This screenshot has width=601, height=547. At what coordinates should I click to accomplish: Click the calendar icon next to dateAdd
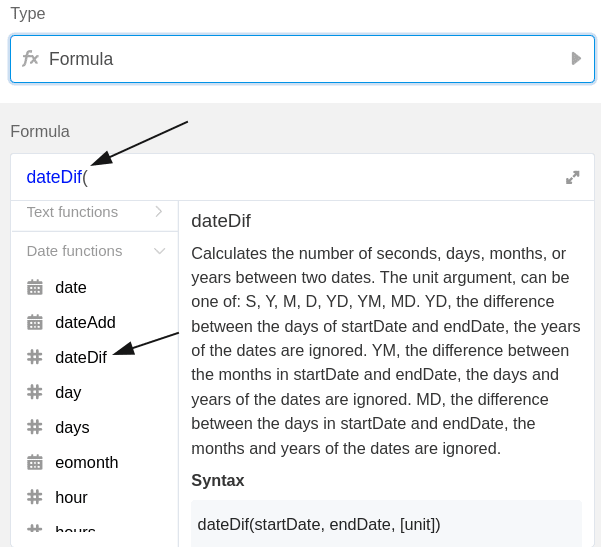35,323
